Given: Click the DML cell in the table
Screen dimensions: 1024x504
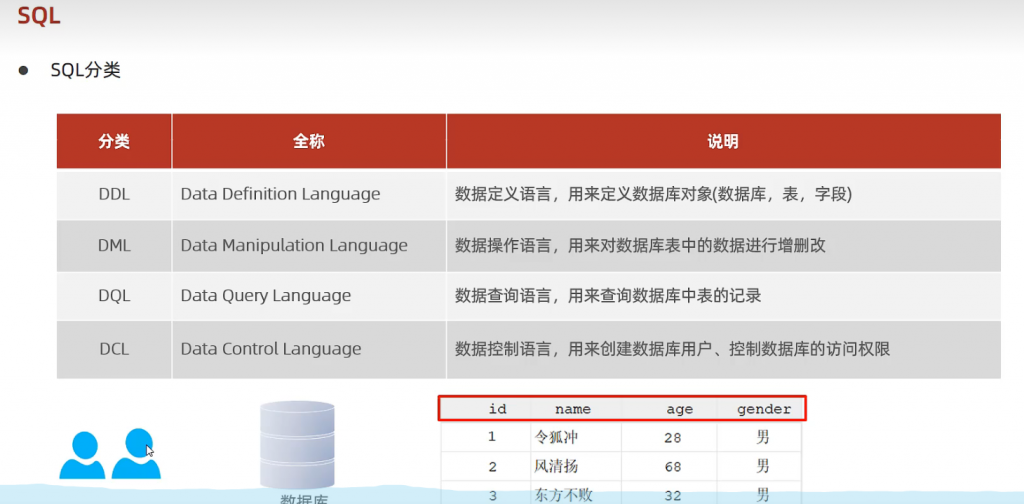Looking at the screenshot, I should click(114, 245).
